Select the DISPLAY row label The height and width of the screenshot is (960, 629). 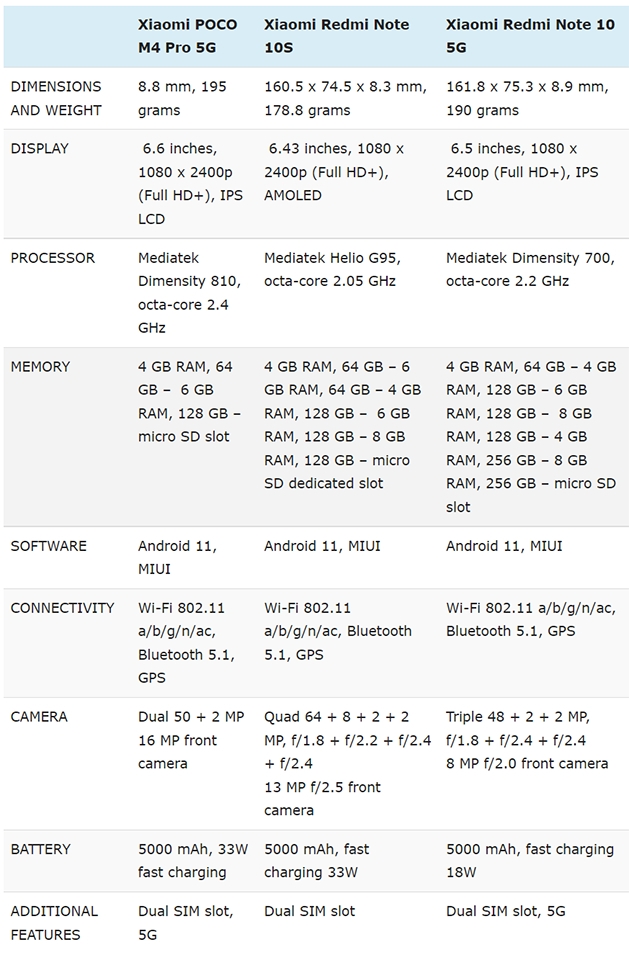39,149
